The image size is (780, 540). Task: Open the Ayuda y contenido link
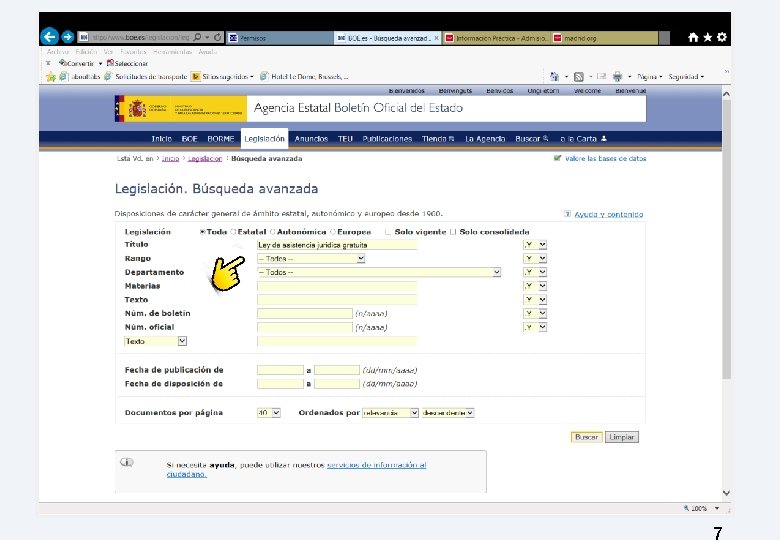point(608,214)
